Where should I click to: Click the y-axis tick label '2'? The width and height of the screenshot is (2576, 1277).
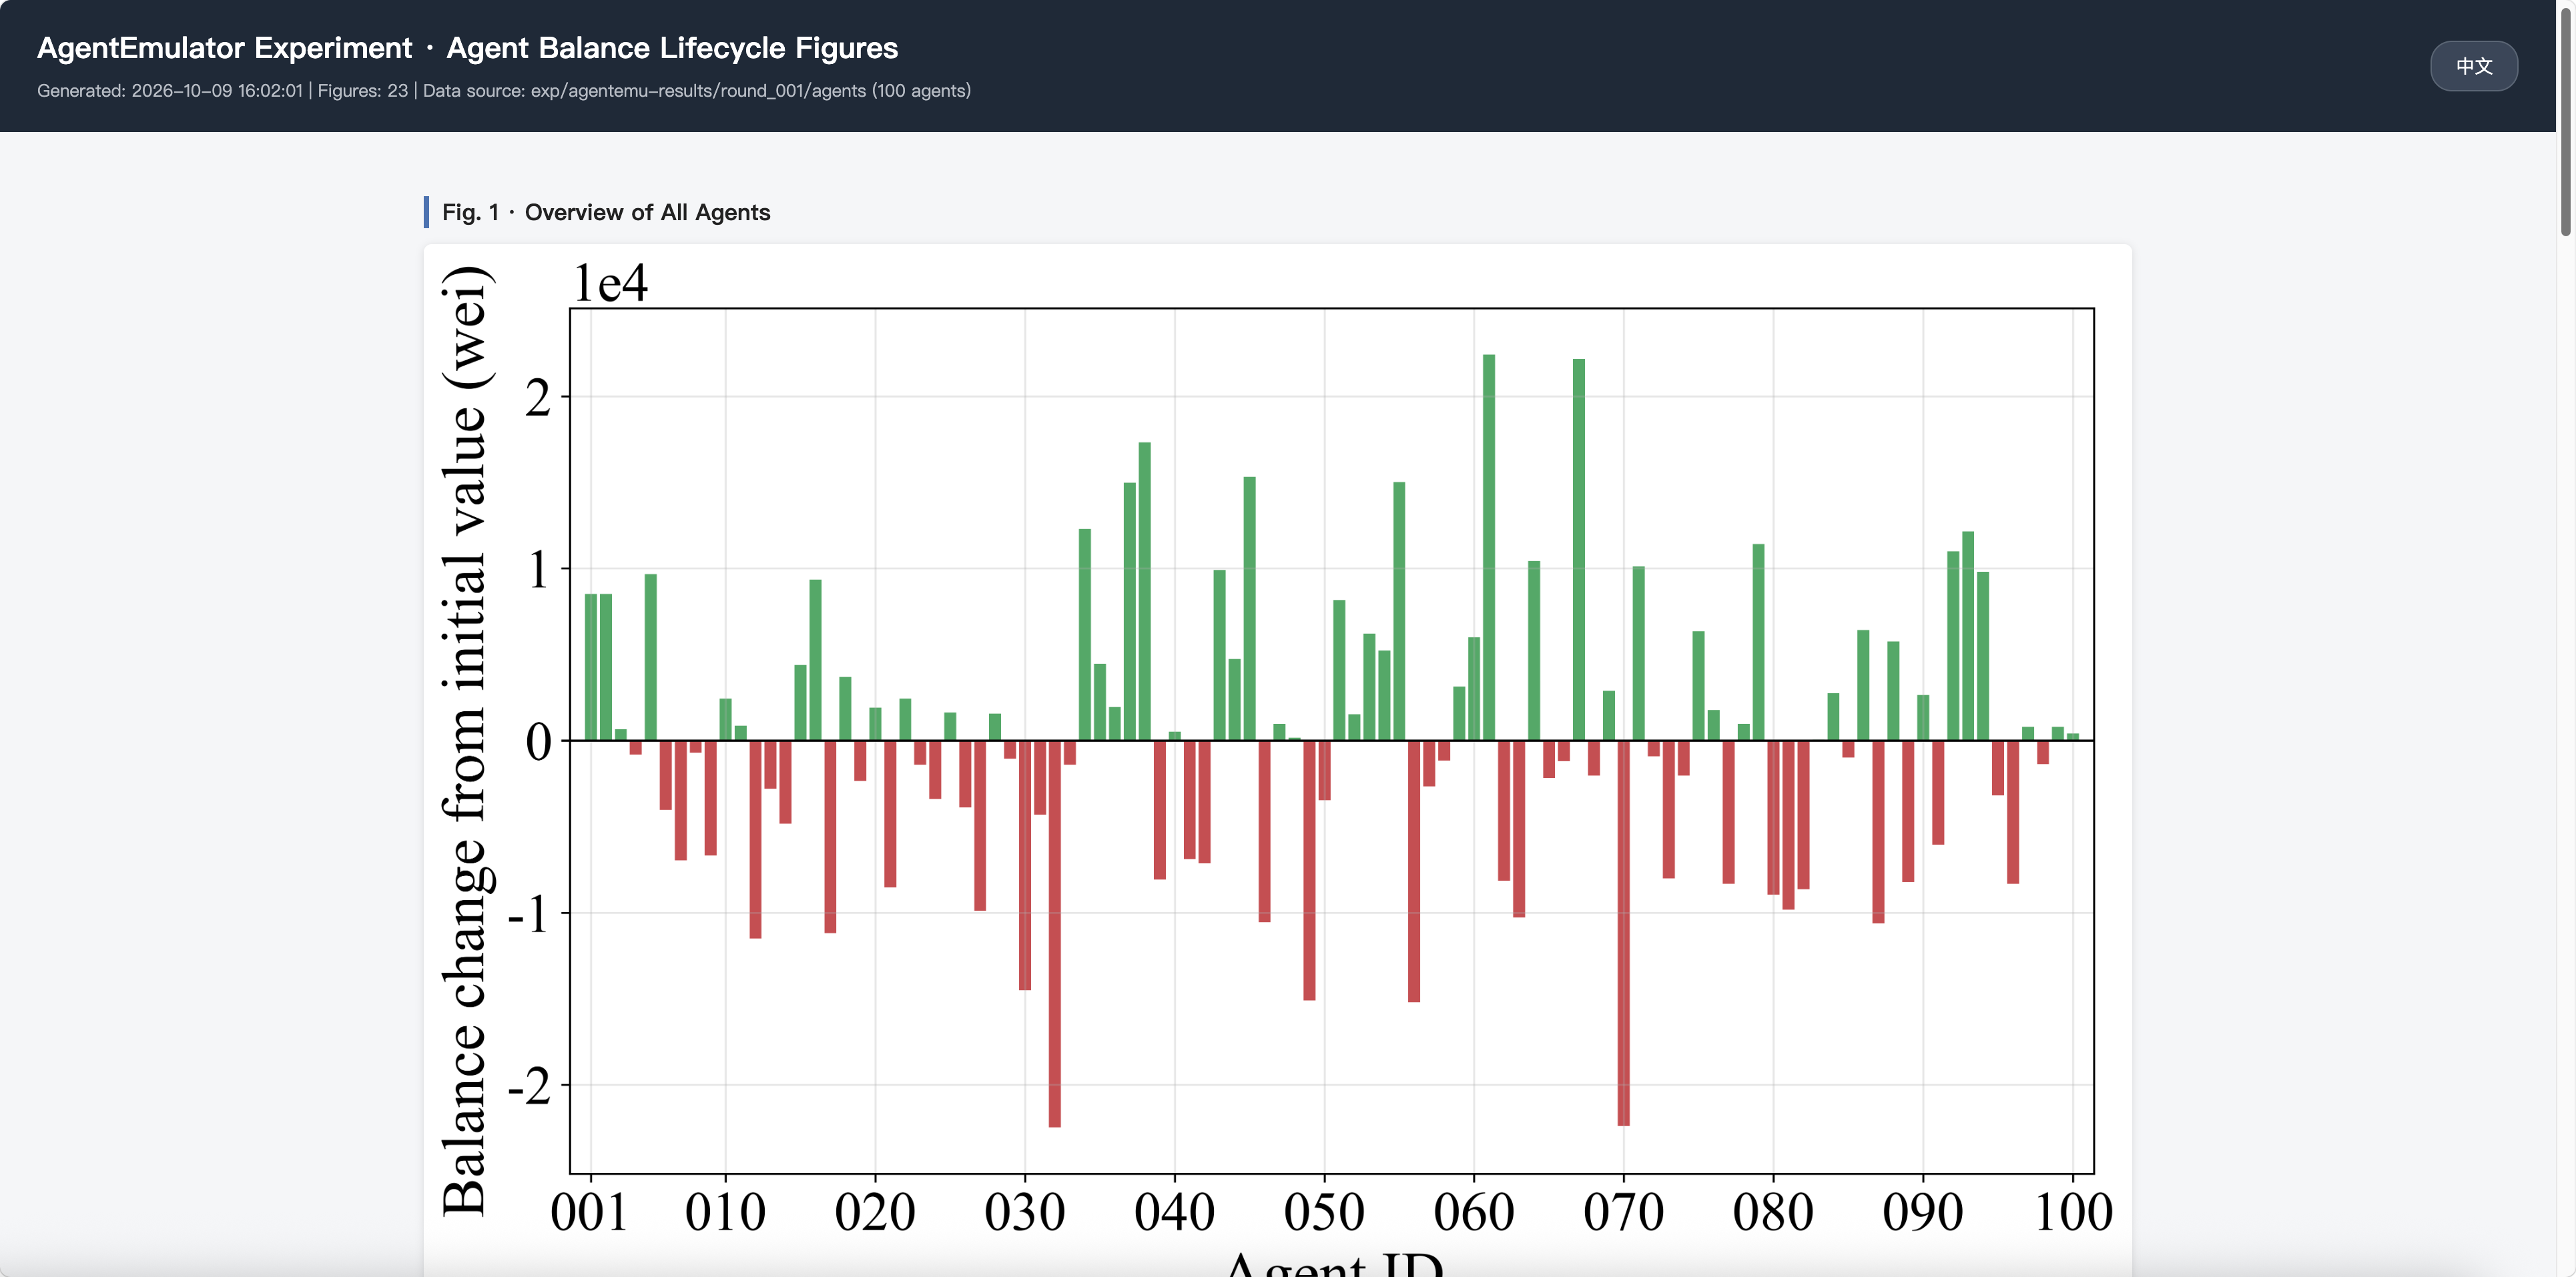[x=538, y=398]
